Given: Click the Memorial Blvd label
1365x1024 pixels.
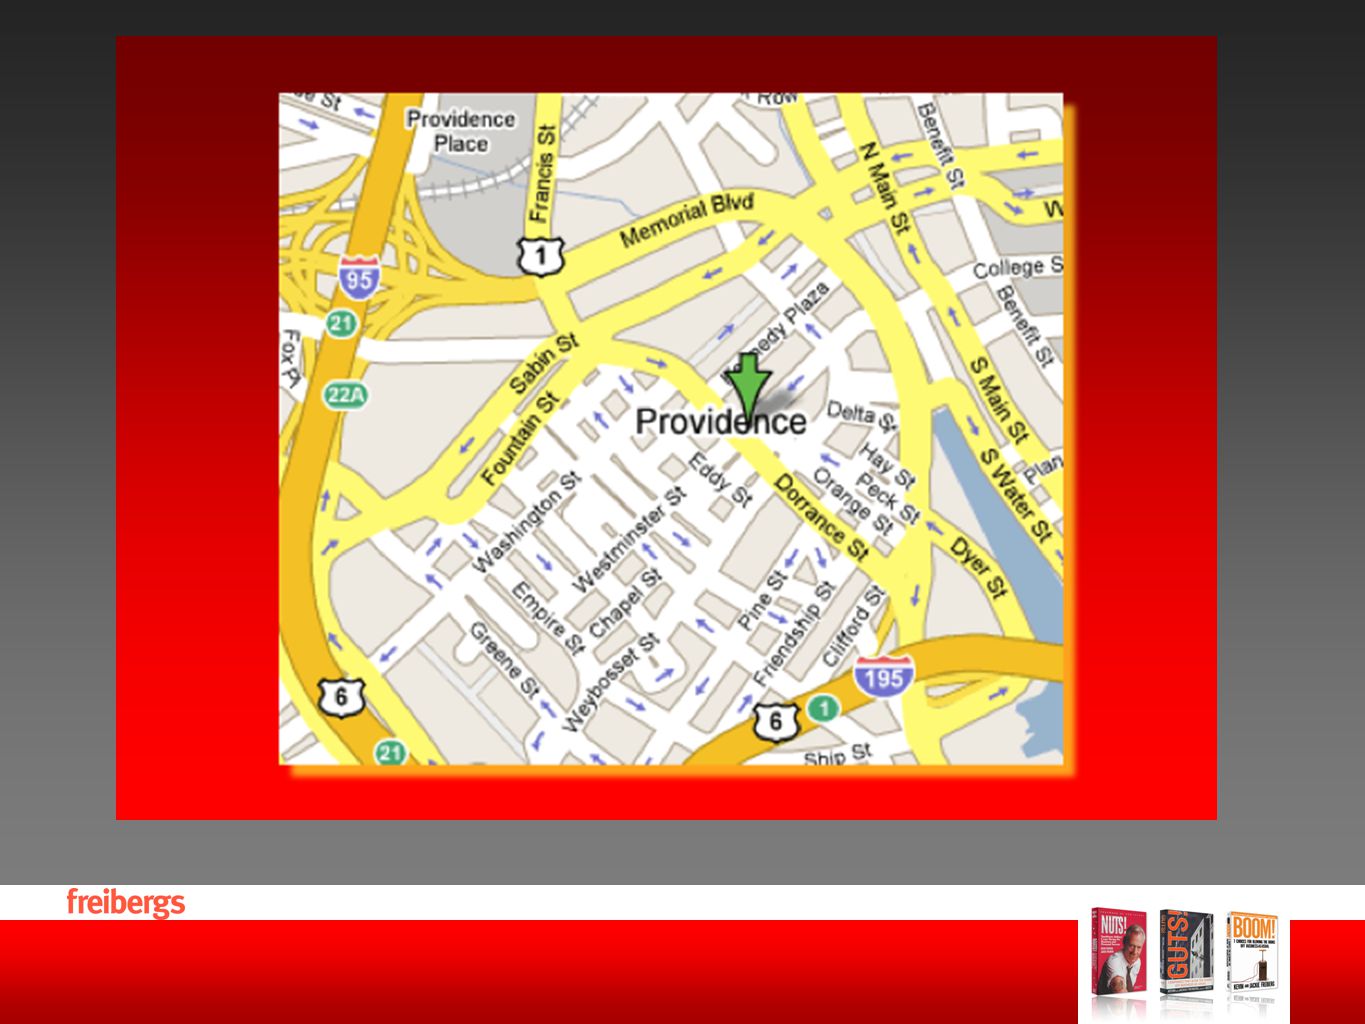Looking at the screenshot, I should point(686,221).
